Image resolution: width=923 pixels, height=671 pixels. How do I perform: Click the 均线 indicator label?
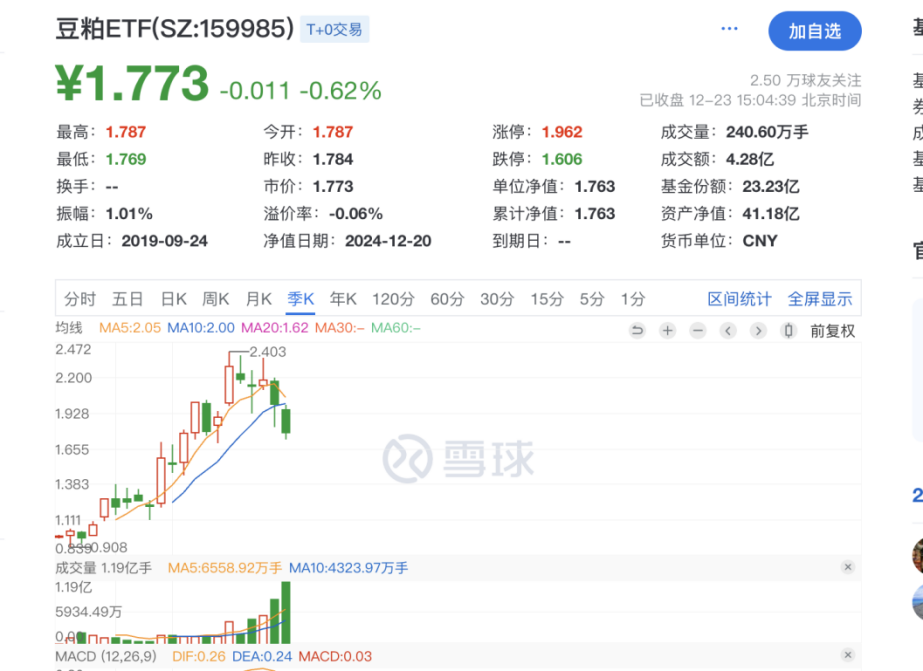coord(69,328)
